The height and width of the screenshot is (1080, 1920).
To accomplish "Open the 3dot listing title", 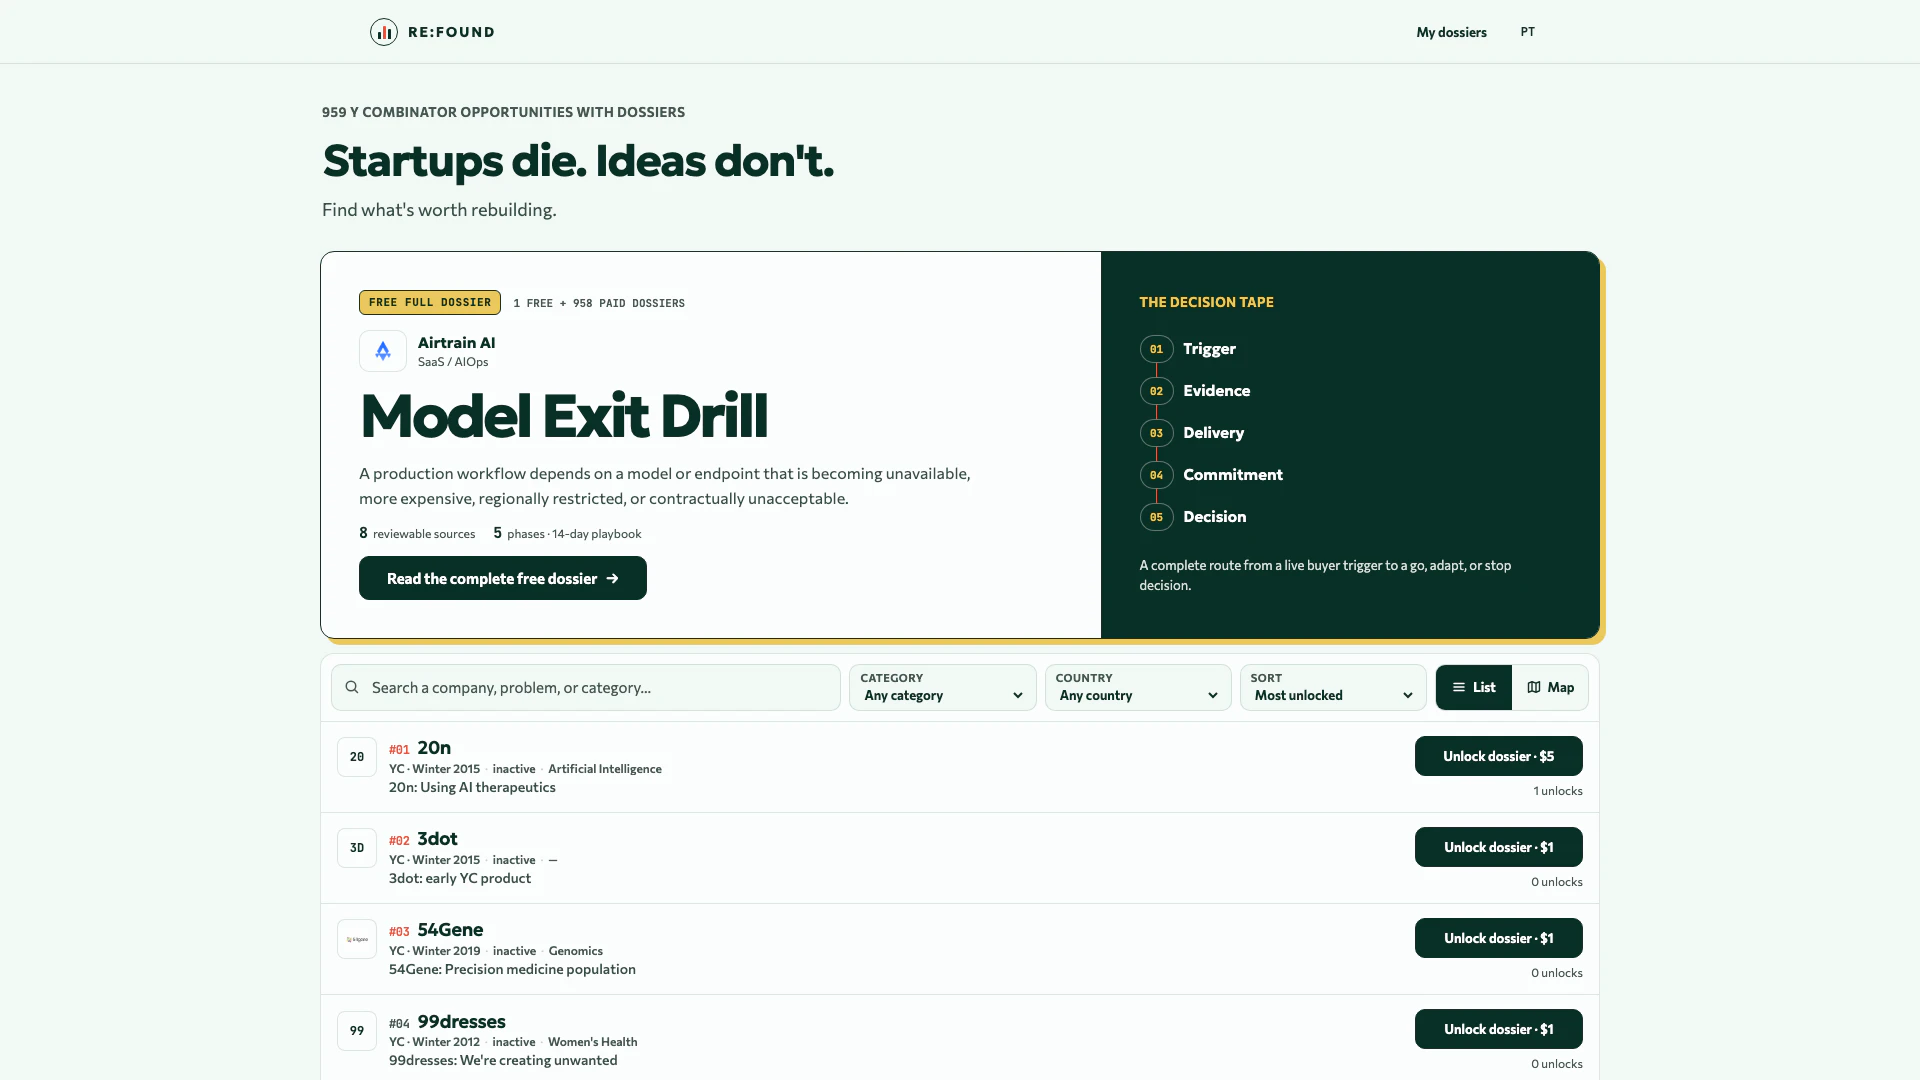I will click(x=437, y=839).
